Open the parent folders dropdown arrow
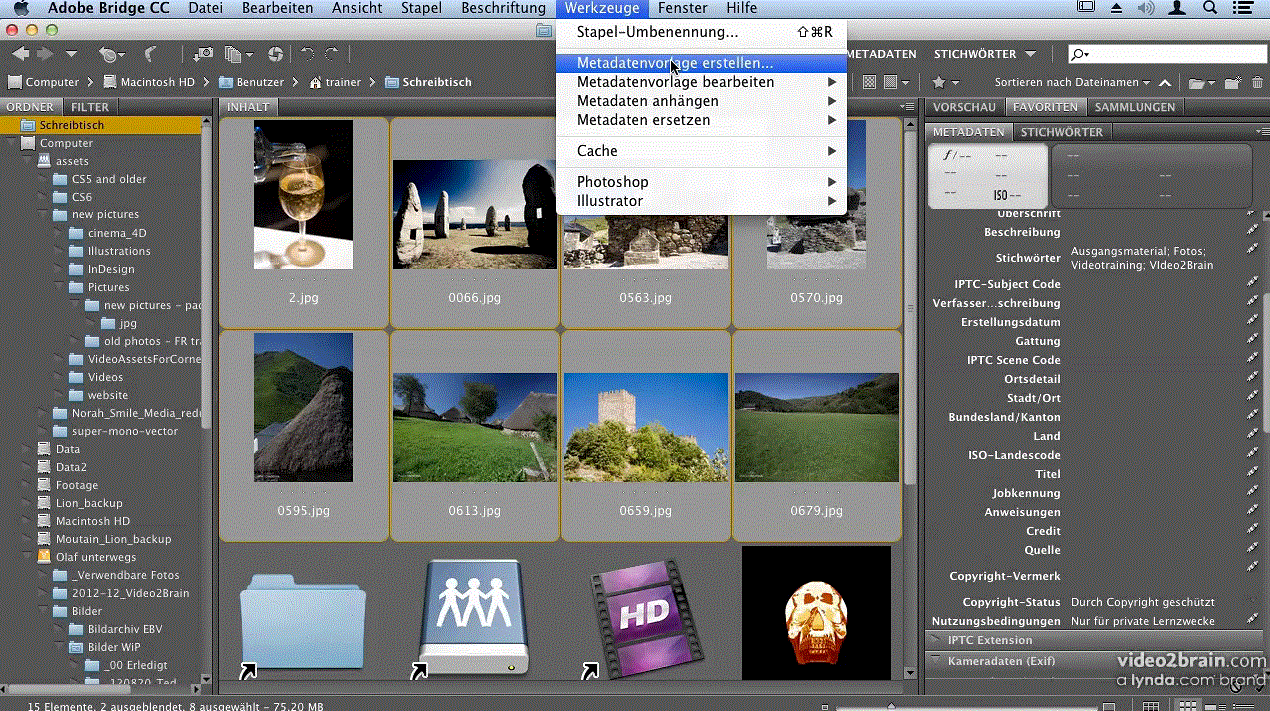This screenshot has width=1270, height=711. pyautogui.click(x=71, y=54)
